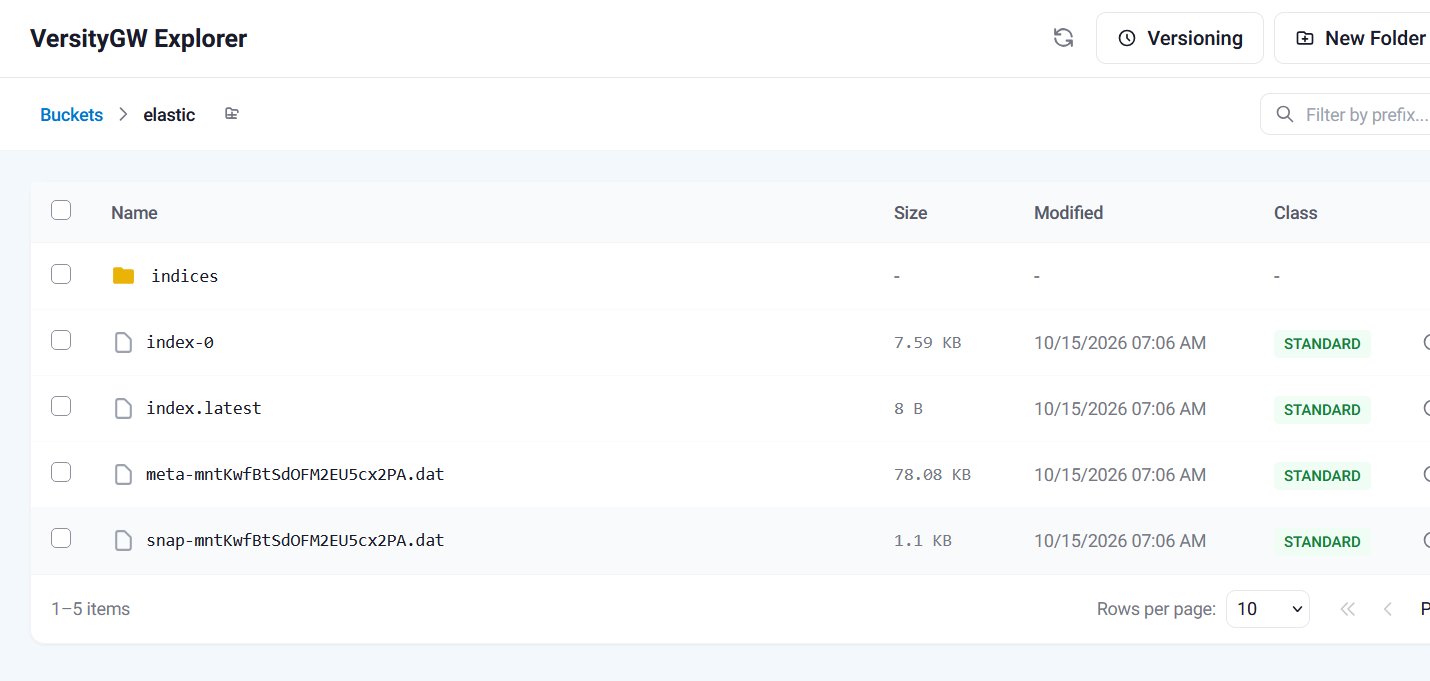The height and width of the screenshot is (681, 1430).
Task: Click the STANDARD badge on the meta-mntKwf row
Action: 1322,475
